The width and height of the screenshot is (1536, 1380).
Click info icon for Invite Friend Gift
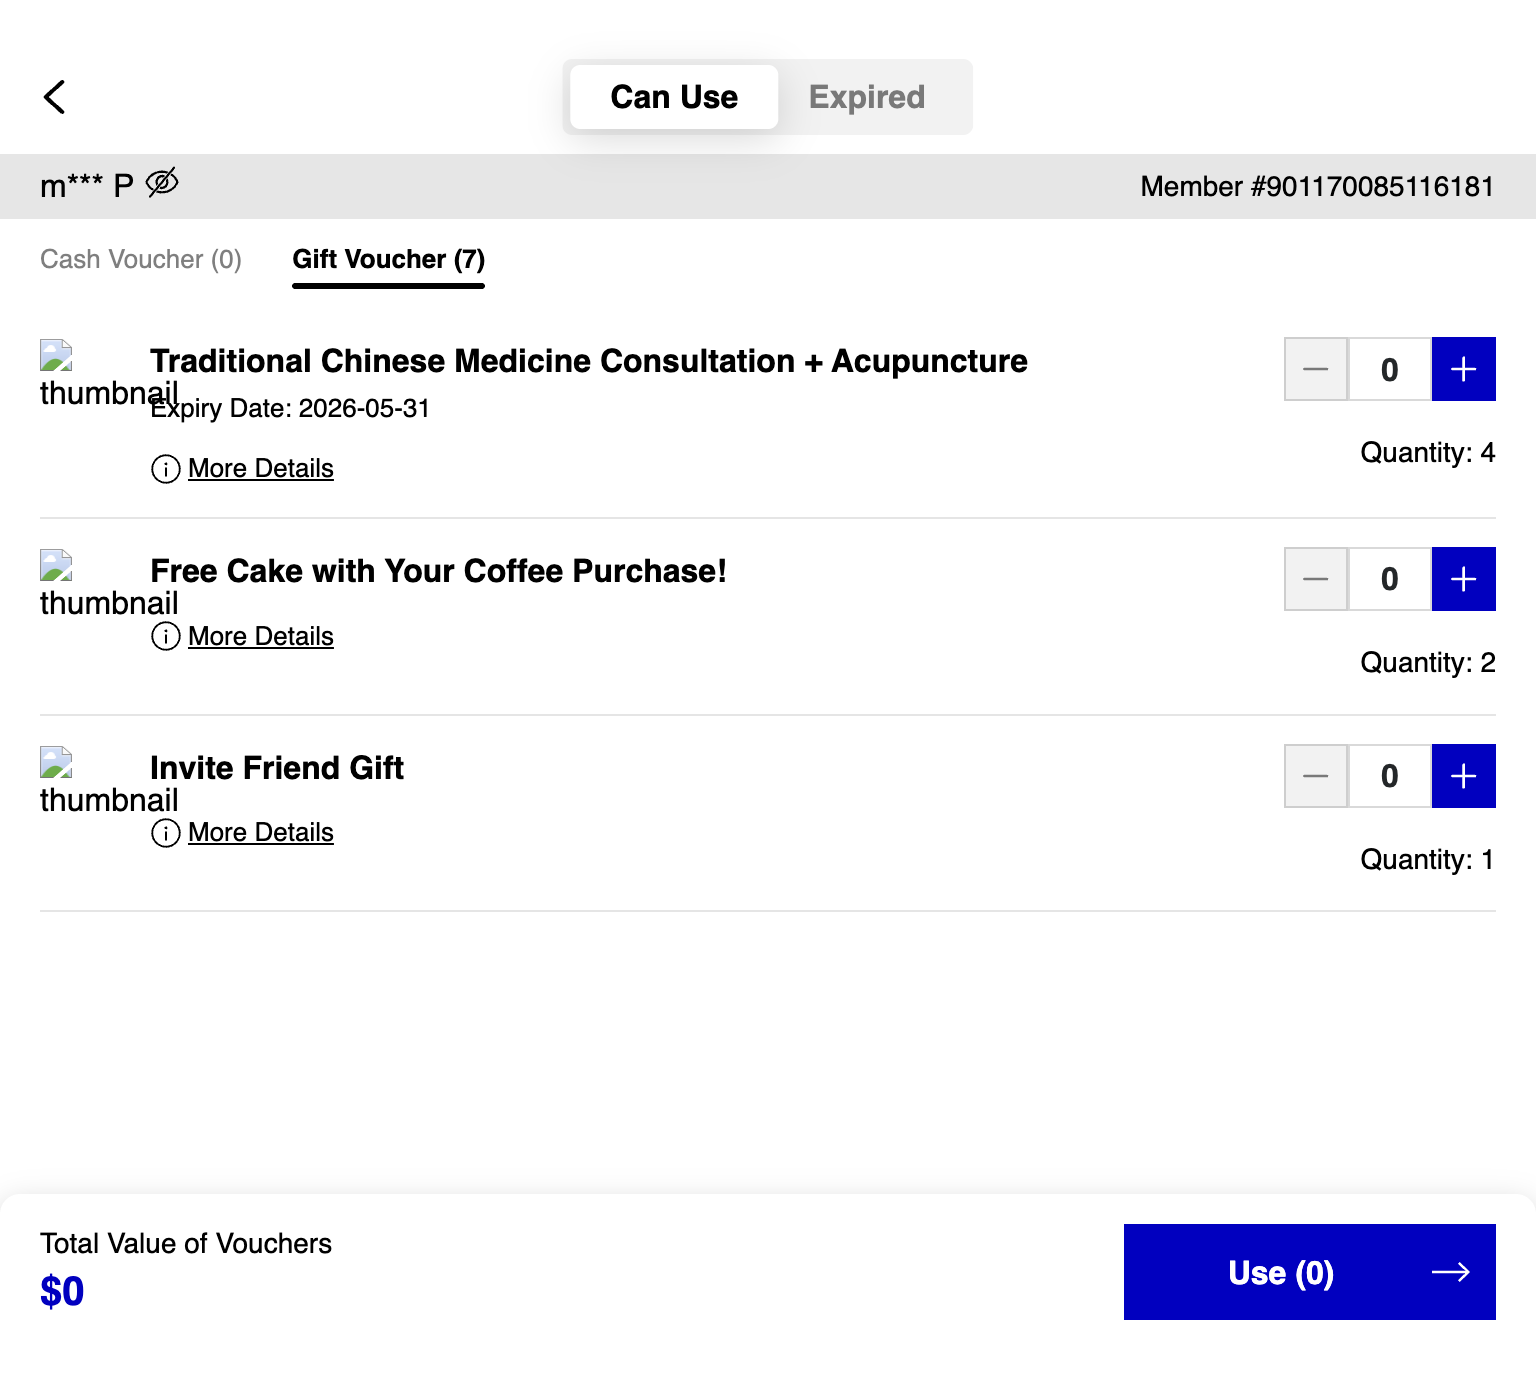point(166,833)
